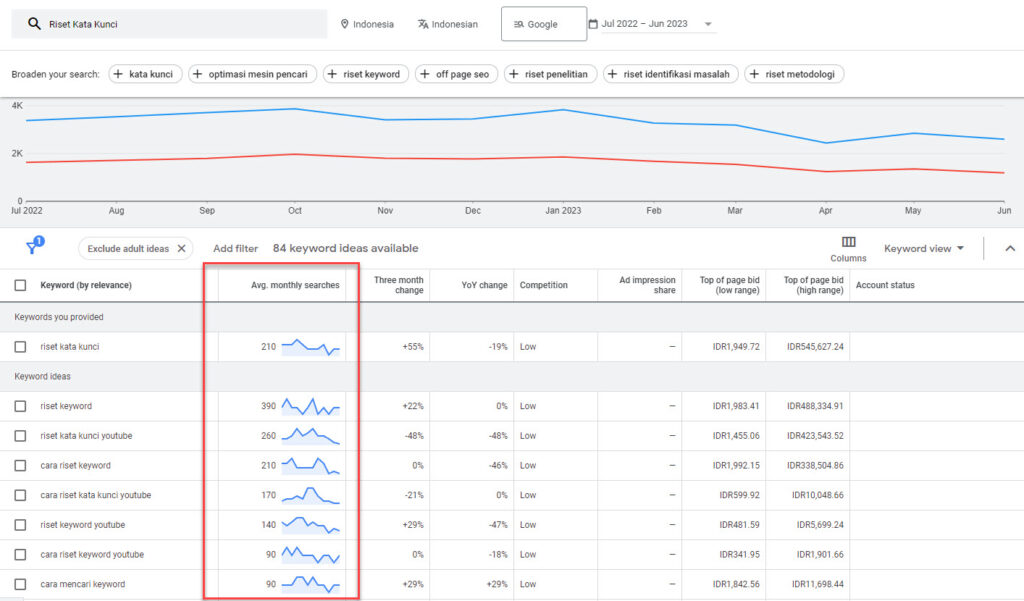Click the Riset Kata Kunci search field
This screenshot has width=1024, height=601.
tap(169, 24)
